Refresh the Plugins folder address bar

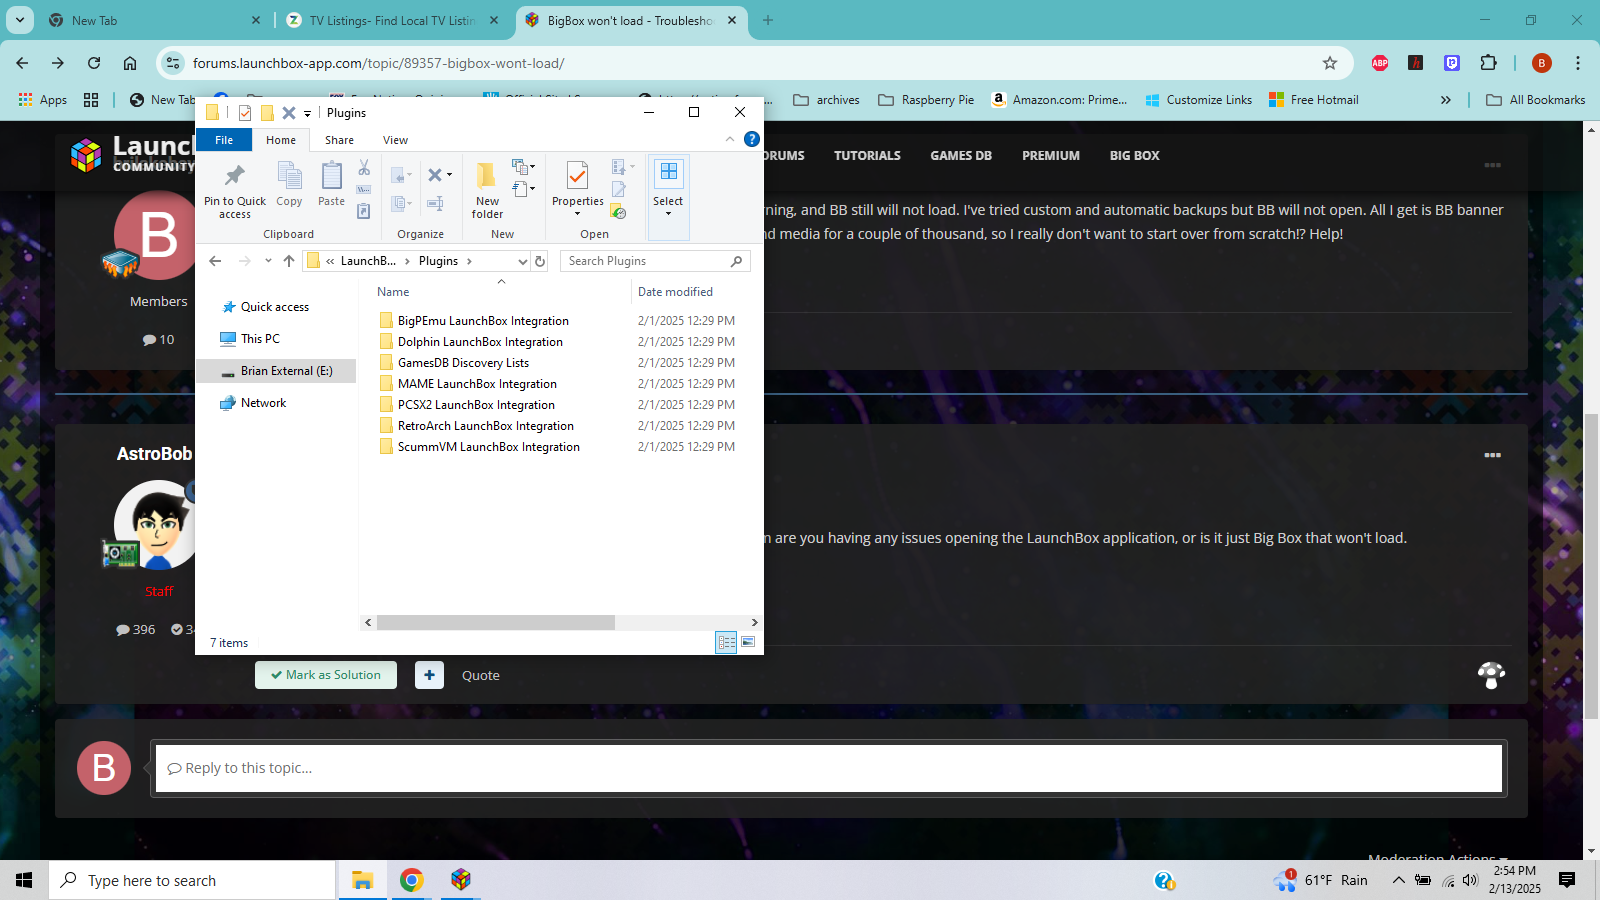click(540, 261)
